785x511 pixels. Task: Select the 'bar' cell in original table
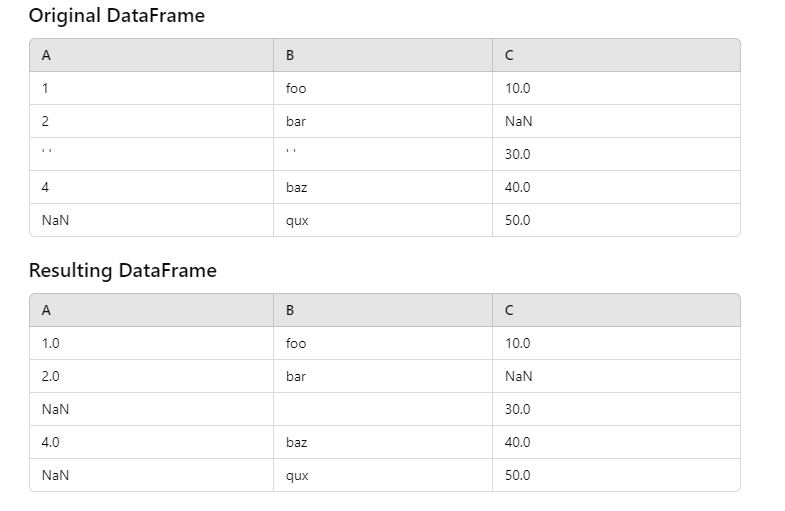tap(296, 121)
